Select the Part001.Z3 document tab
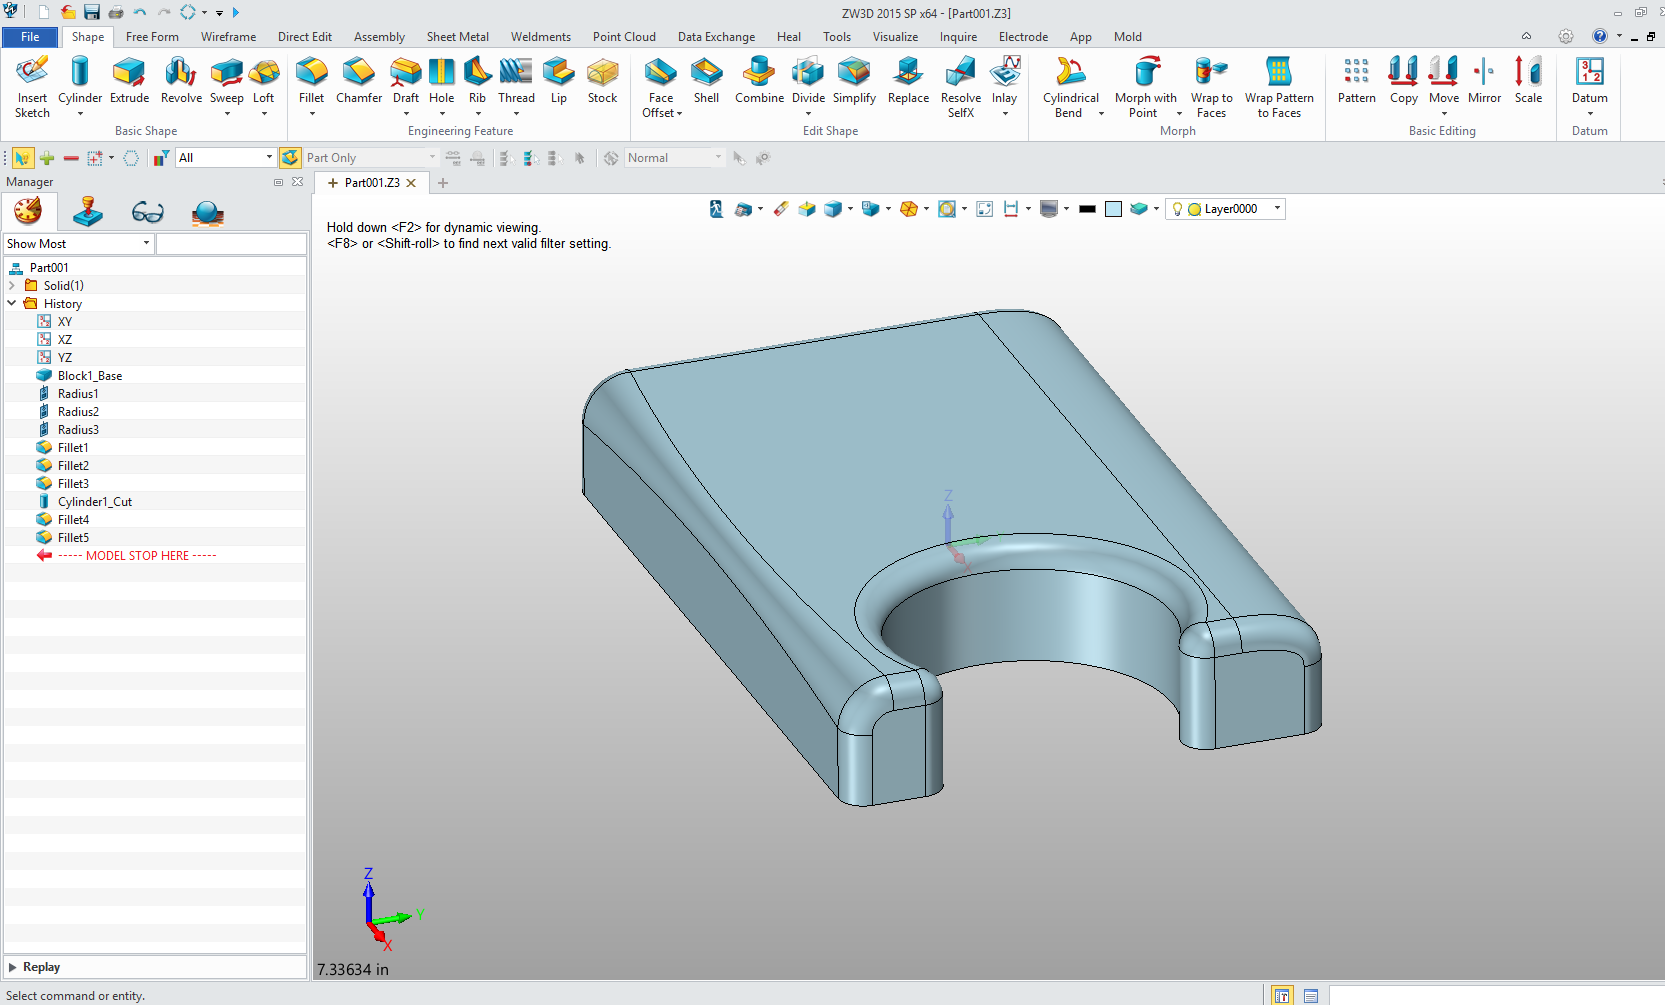 (371, 183)
